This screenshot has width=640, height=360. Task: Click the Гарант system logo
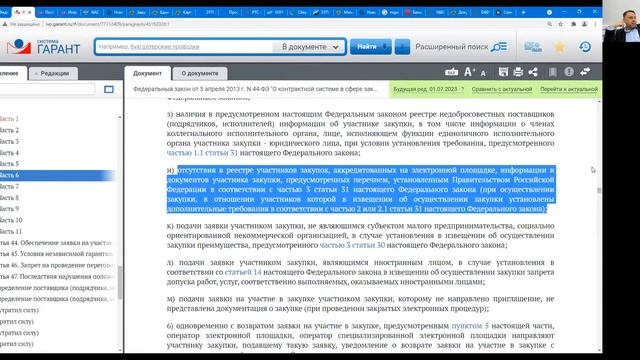(43, 47)
